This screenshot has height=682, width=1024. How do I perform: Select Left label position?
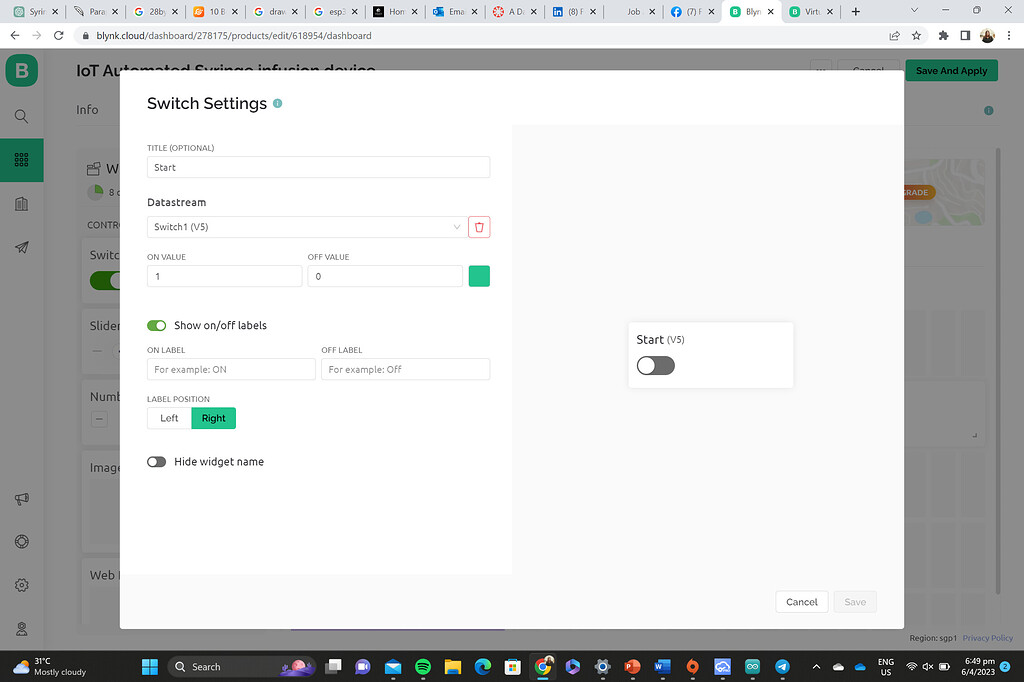(x=169, y=418)
